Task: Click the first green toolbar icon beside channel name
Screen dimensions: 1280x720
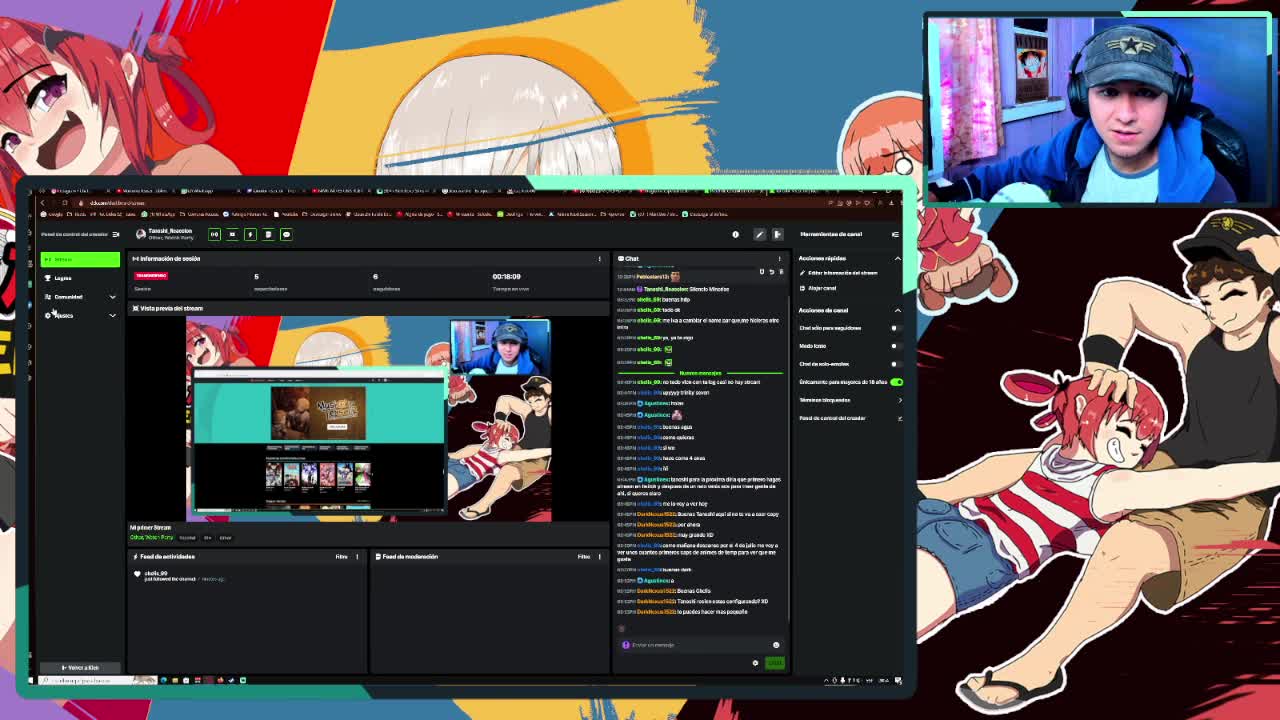Action: pyautogui.click(x=214, y=235)
